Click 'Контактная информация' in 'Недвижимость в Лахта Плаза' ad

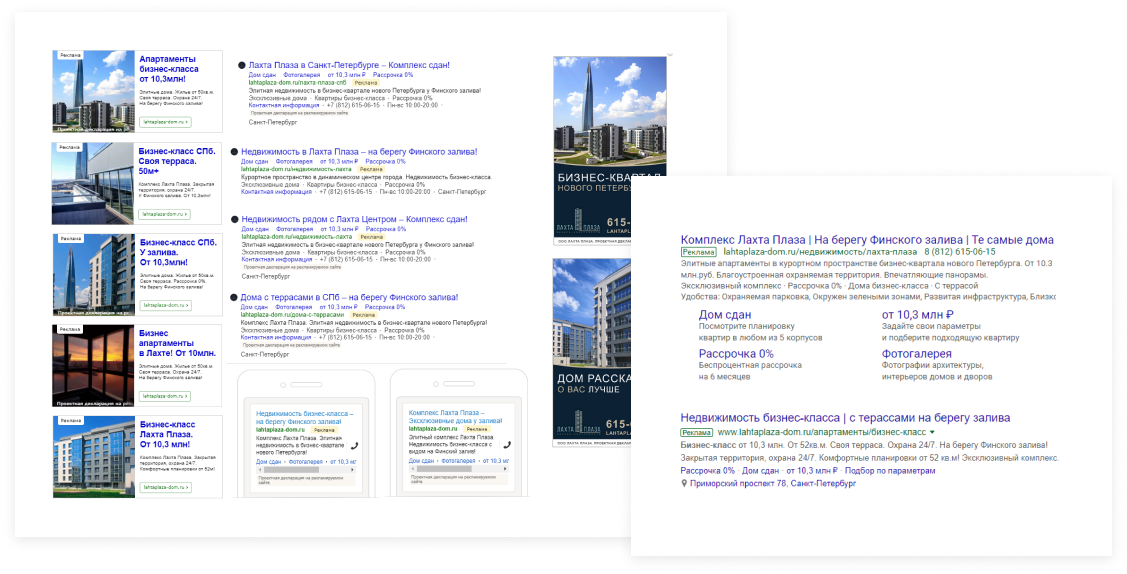click(276, 193)
